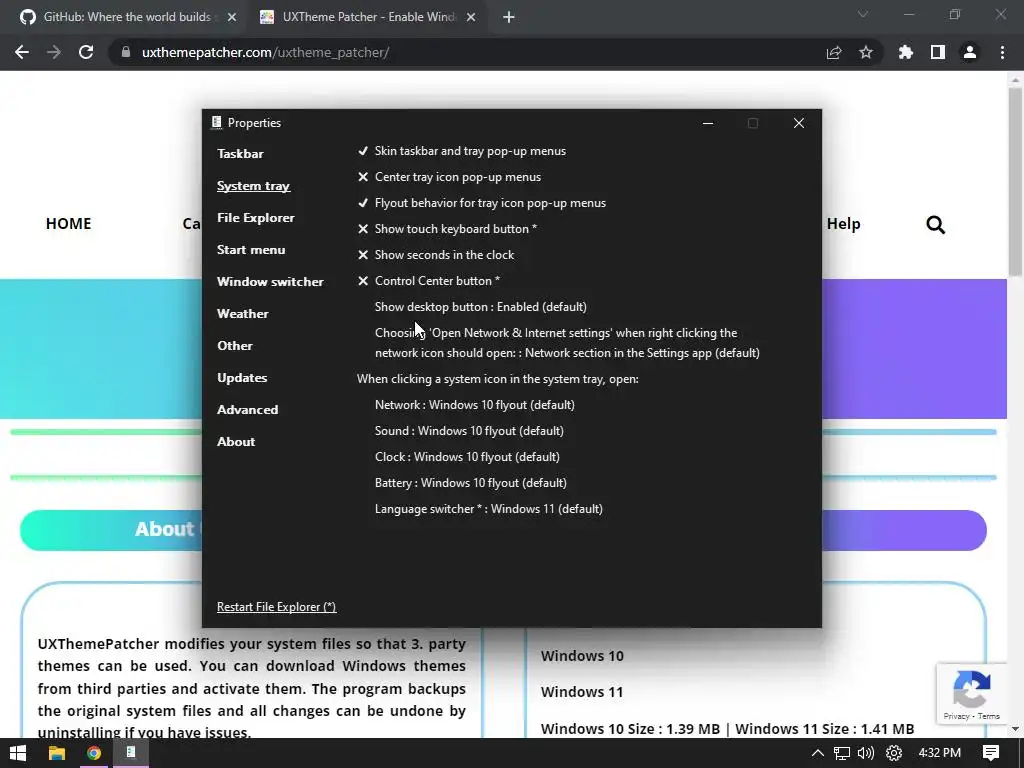Open the About section in Properties
Screen dimensions: 1024x768
236,441
